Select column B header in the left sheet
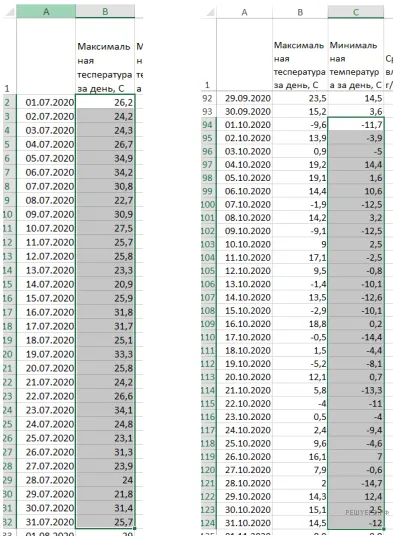 tap(105, 11)
